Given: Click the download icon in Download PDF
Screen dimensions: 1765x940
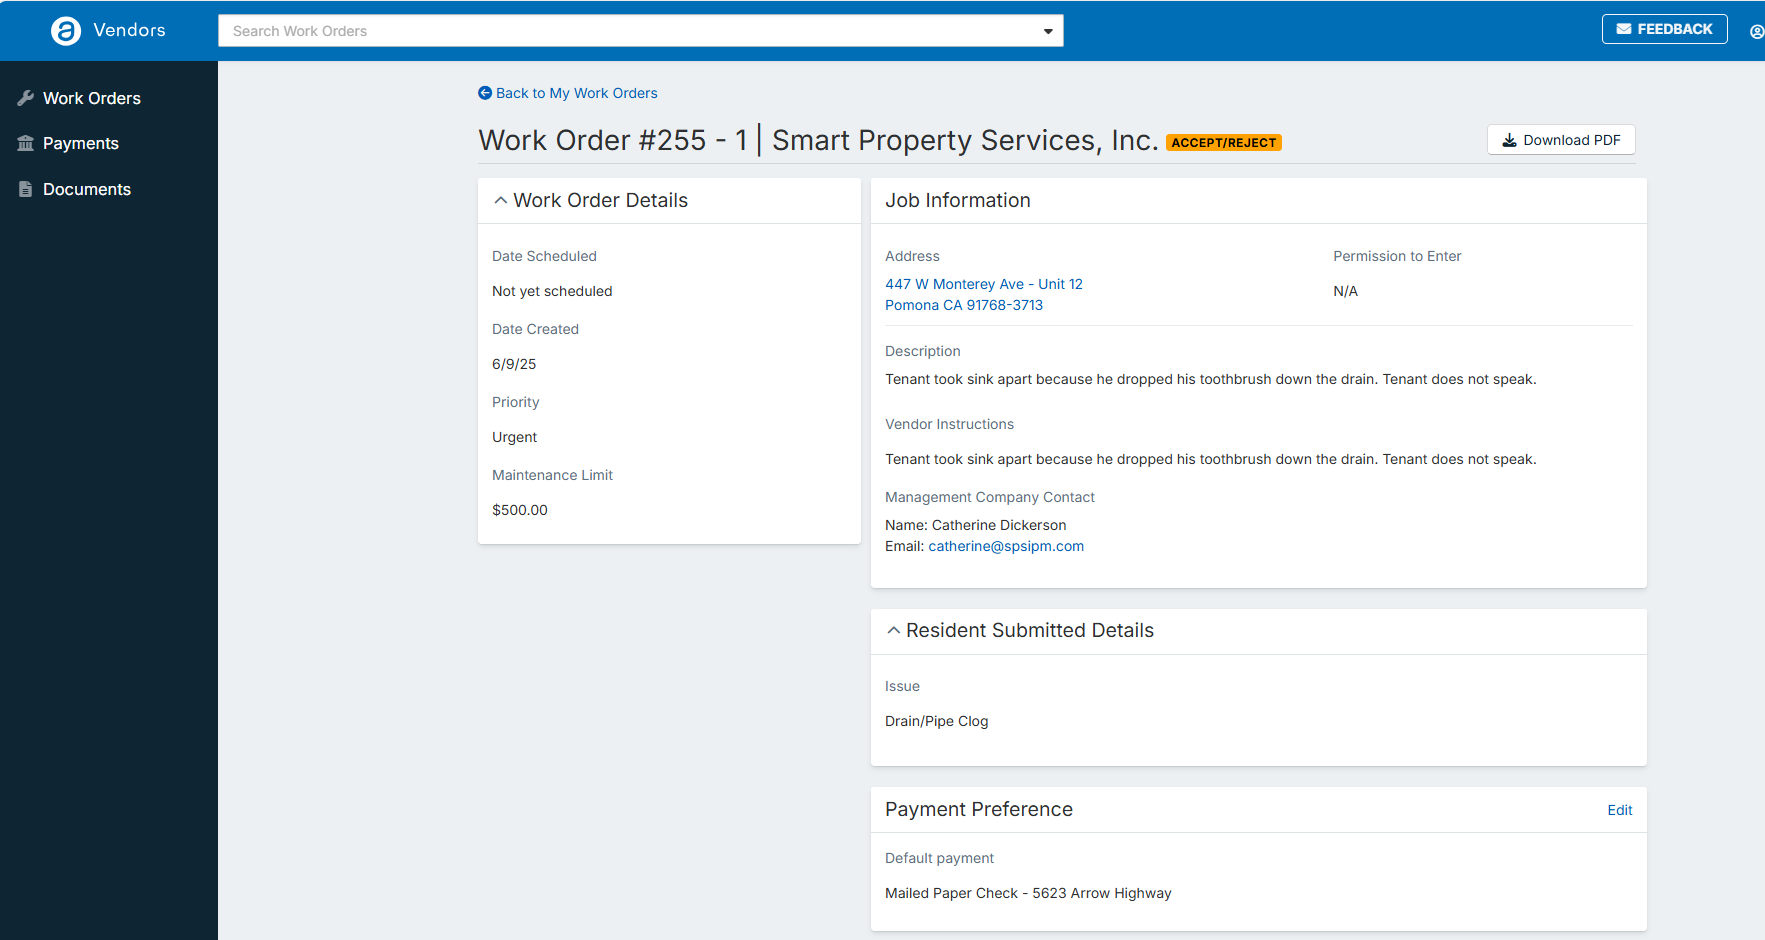Looking at the screenshot, I should click(x=1510, y=141).
